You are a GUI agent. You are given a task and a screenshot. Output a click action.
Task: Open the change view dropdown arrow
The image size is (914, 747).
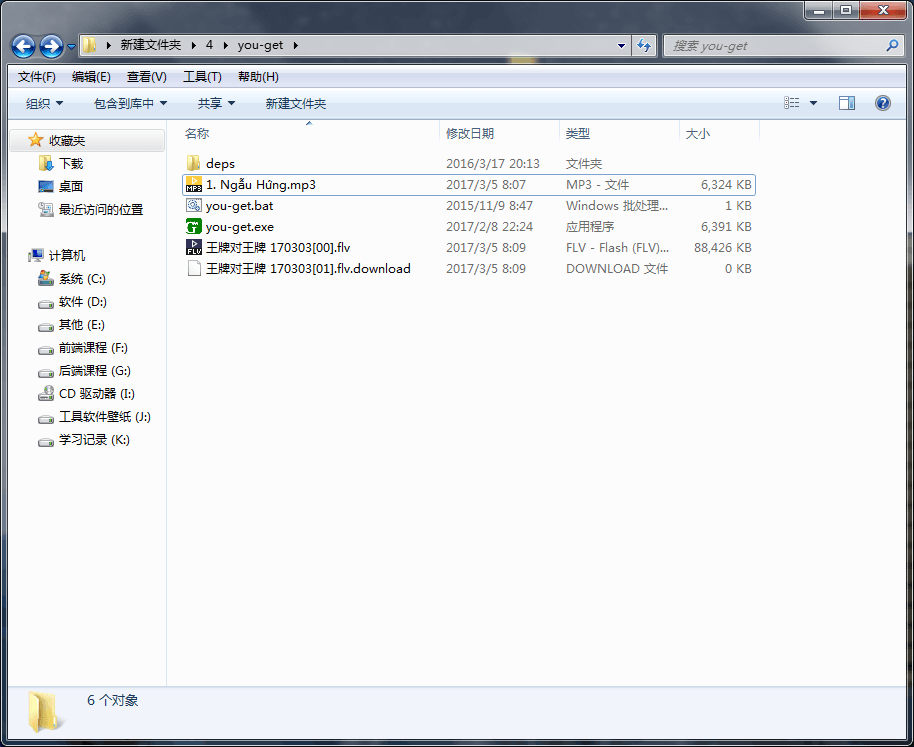click(x=813, y=103)
